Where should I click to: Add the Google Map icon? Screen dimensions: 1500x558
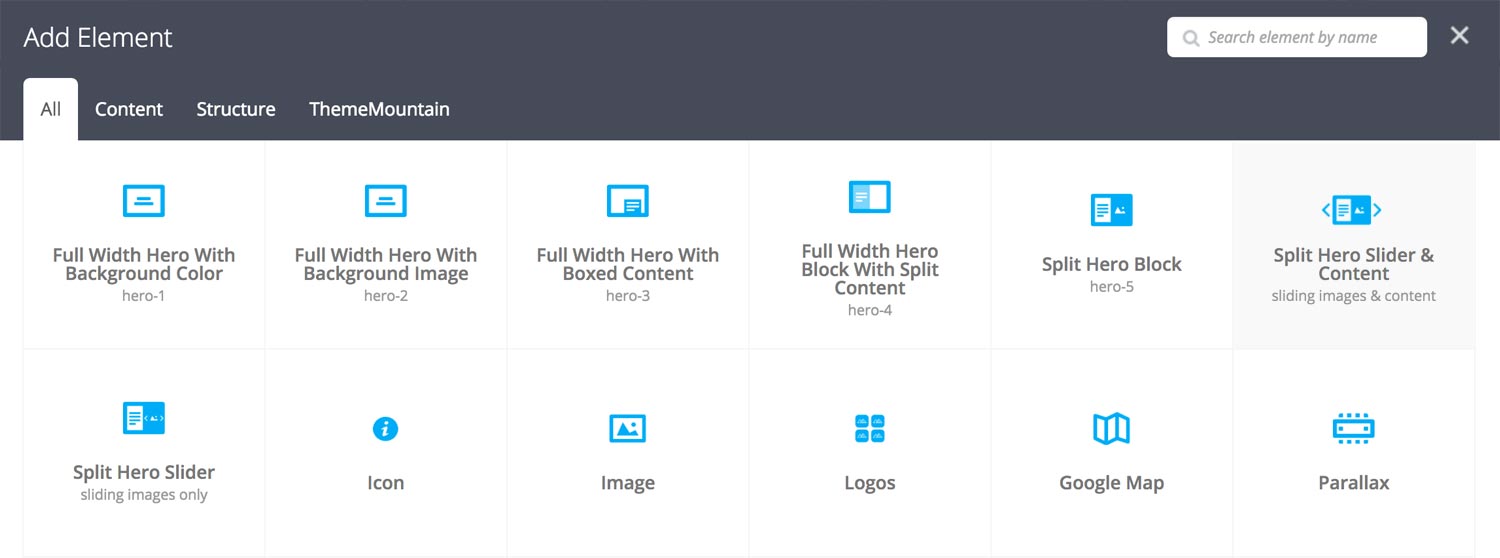(x=1111, y=428)
